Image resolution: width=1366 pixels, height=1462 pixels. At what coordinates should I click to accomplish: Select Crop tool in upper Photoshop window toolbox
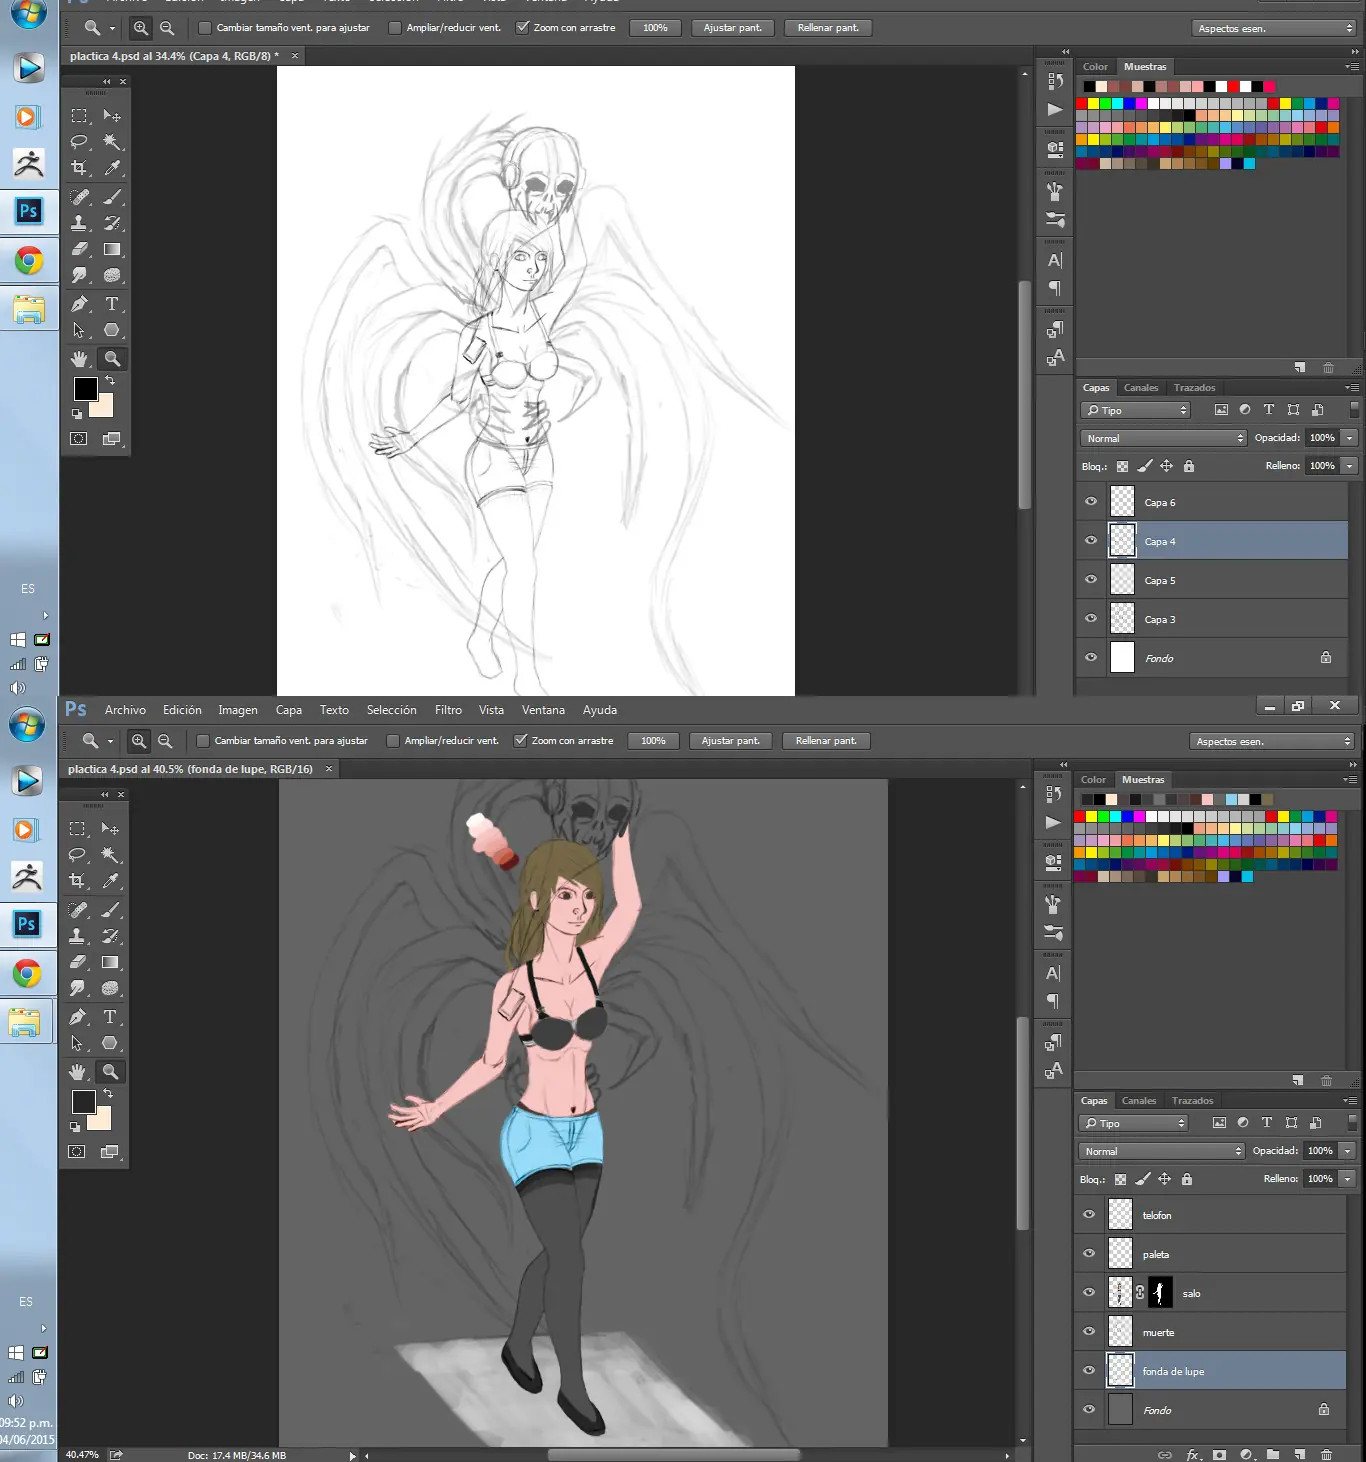79,168
